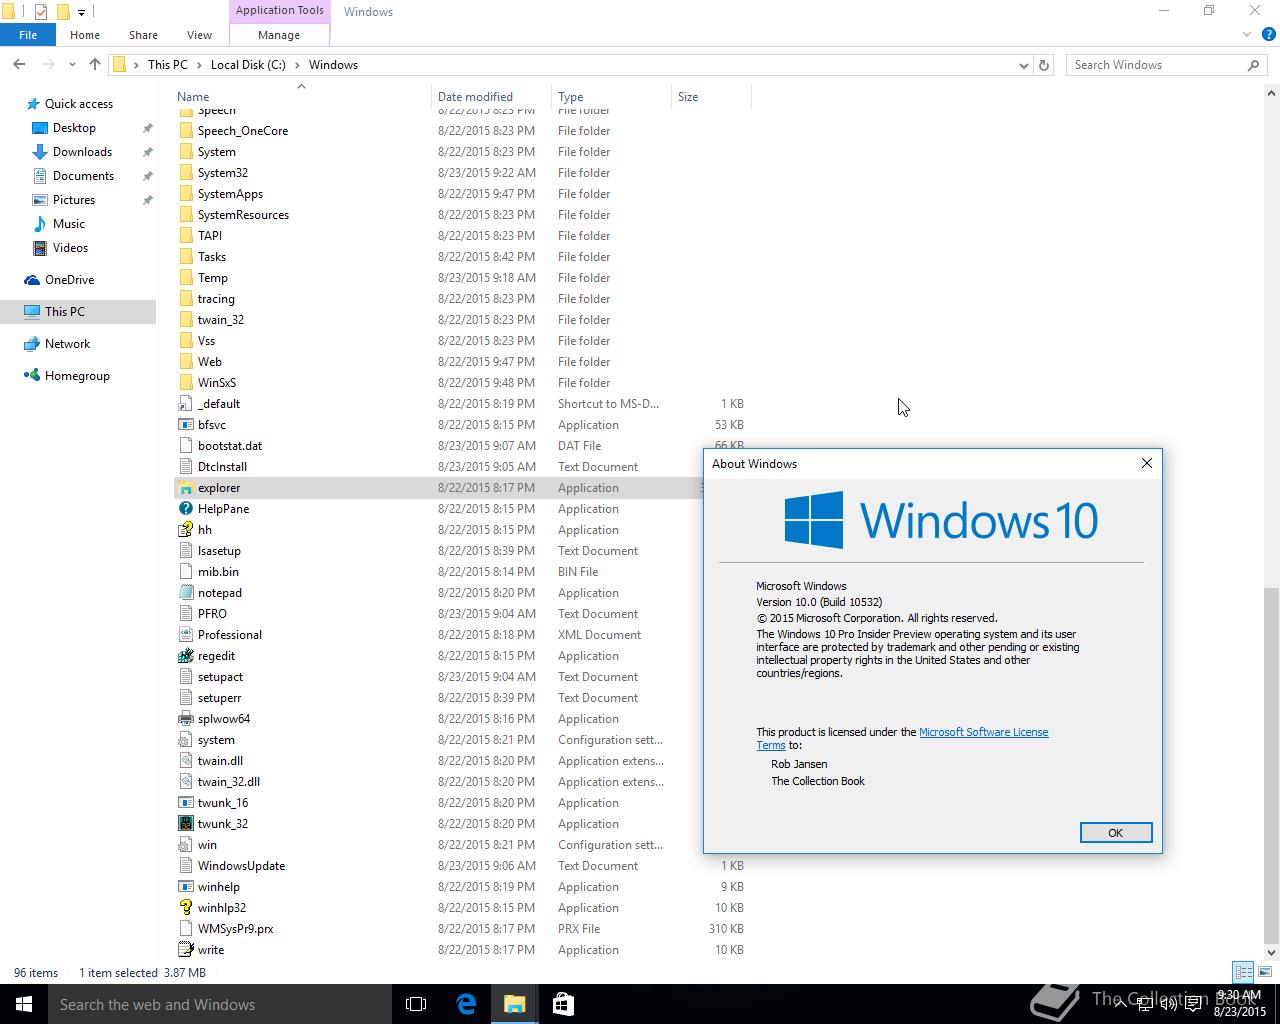Open the Store from taskbar

(563, 1004)
